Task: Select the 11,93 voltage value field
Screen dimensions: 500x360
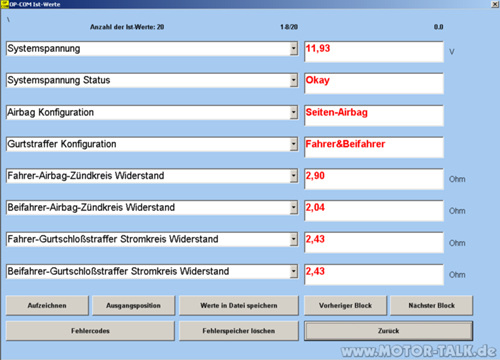Action: coord(374,52)
